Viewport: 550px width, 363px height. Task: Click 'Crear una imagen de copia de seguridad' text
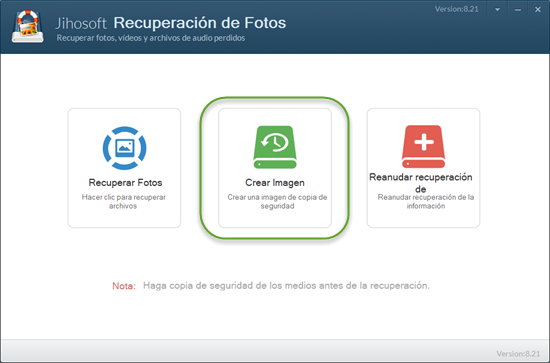[x=277, y=202]
